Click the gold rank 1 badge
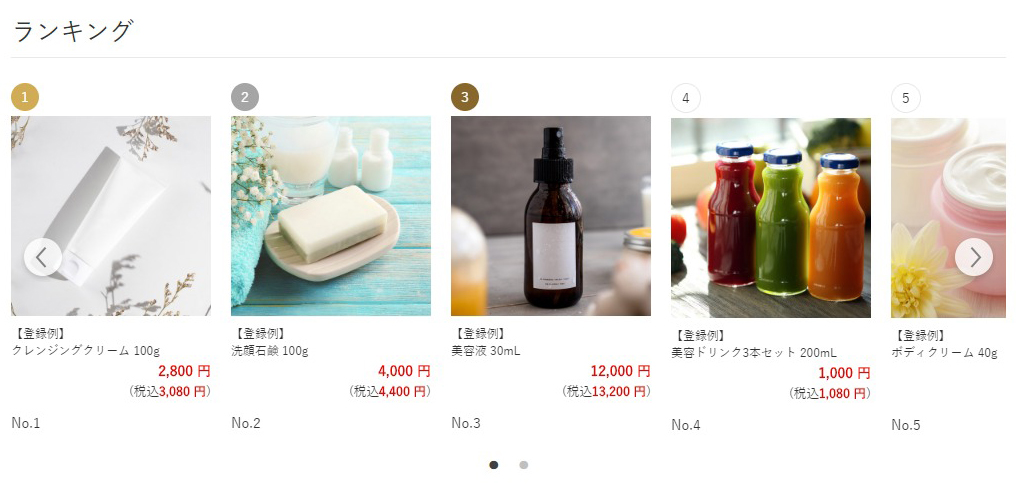 click(25, 97)
